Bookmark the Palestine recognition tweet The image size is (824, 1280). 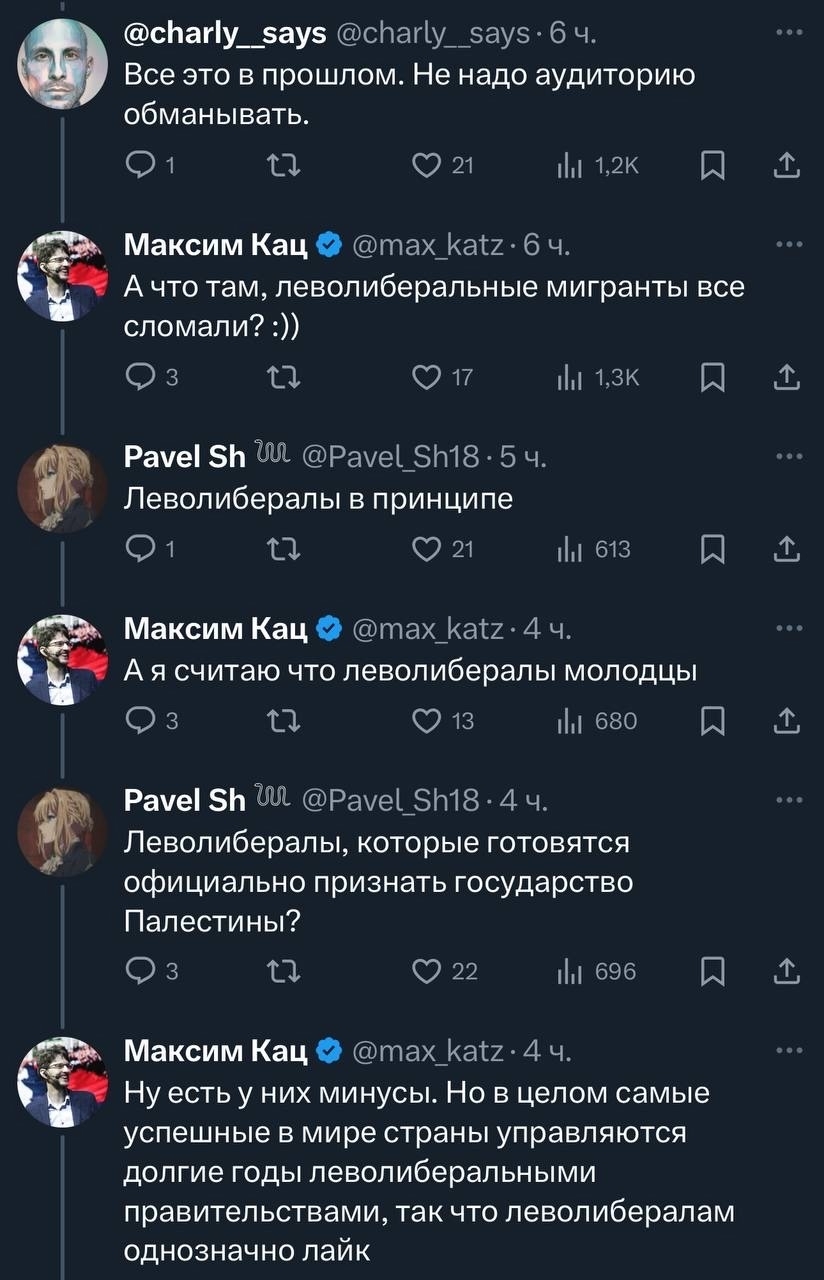click(711, 971)
